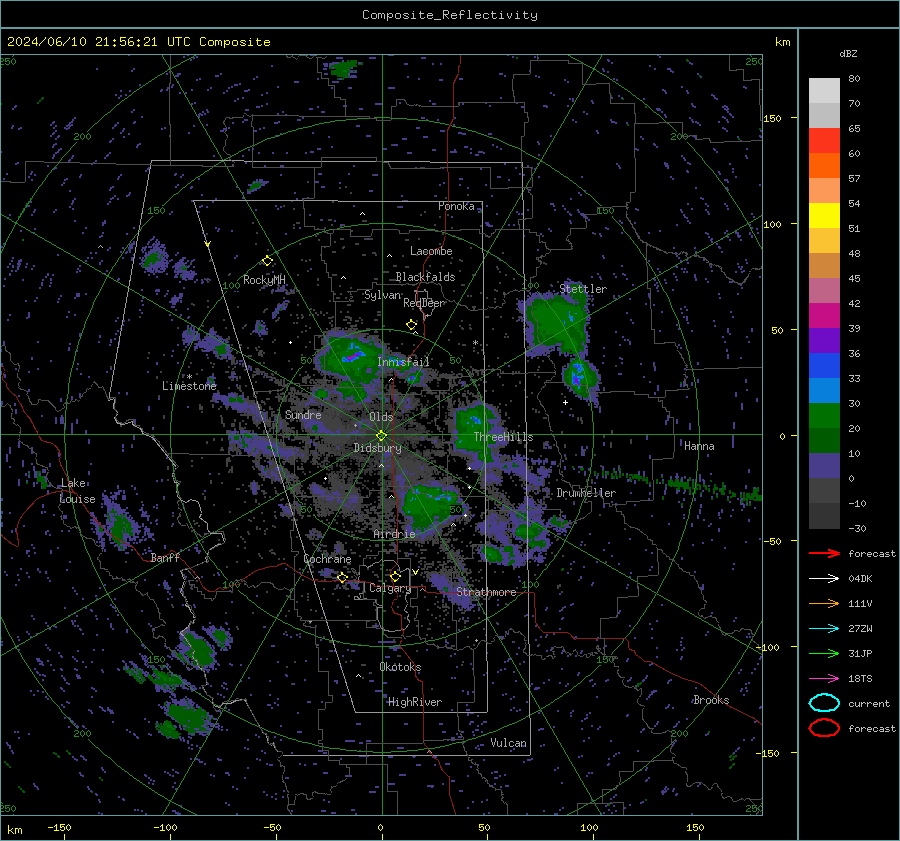The width and height of the screenshot is (900, 841).
Task: Click the dBZ legend heading
Action: click(848, 53)
